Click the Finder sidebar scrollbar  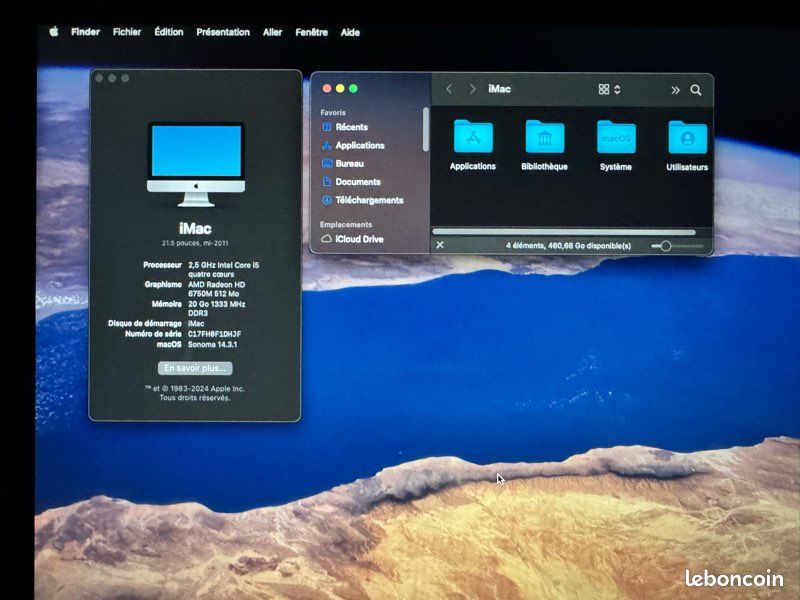pos(426,129)
